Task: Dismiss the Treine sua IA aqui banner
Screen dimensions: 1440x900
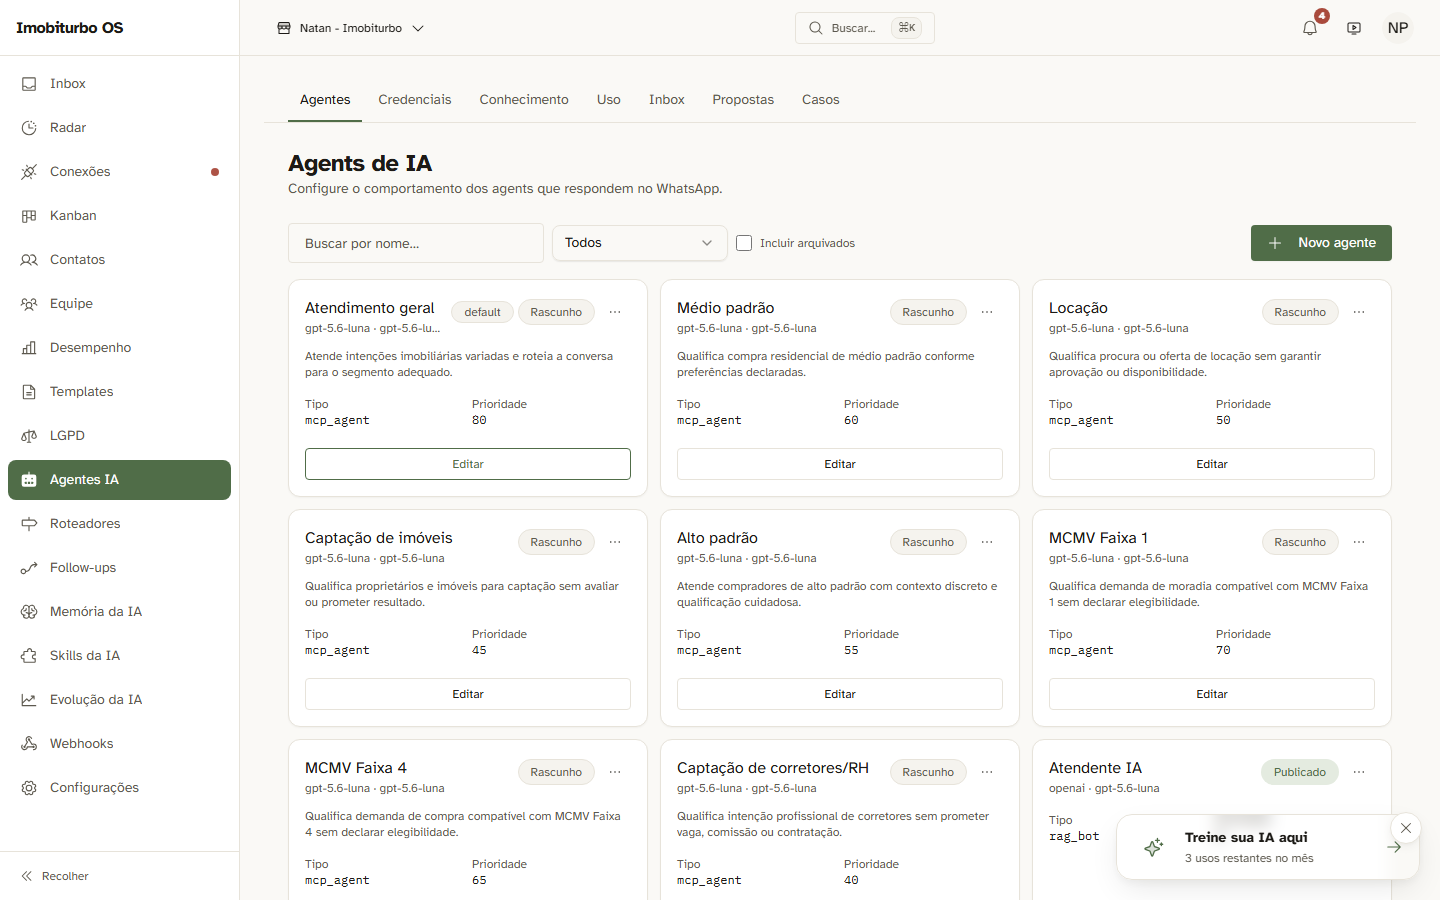Action: pos(1406,828)
